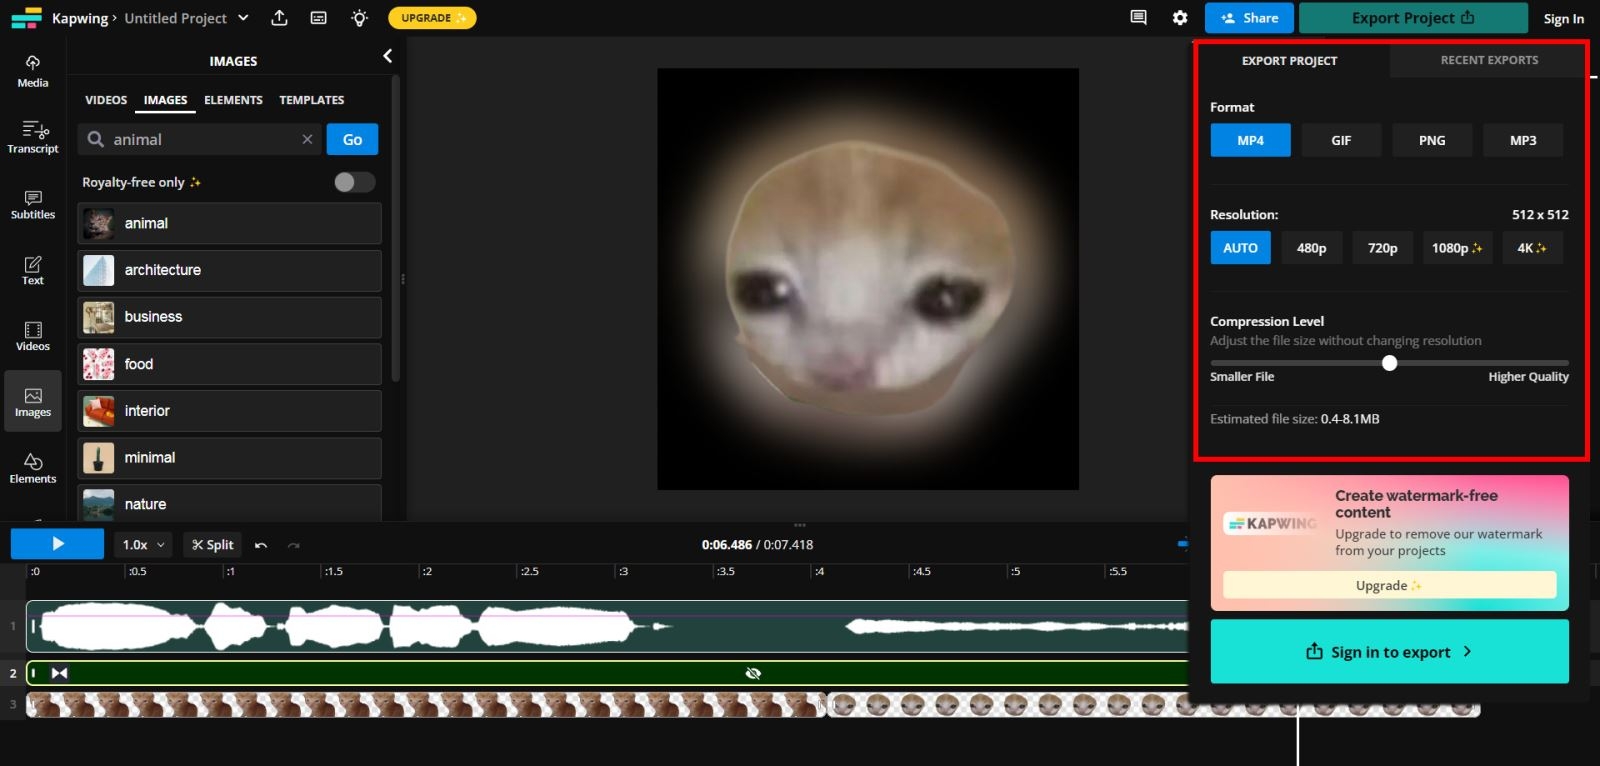Click the subtitles card icon in top bar
The height and width of the screenshot is (766, 1600).
(x=319, y=18)
